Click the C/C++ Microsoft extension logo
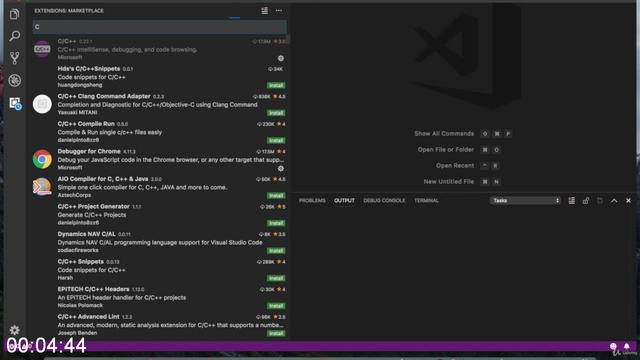640x360 pixels. 42,49
